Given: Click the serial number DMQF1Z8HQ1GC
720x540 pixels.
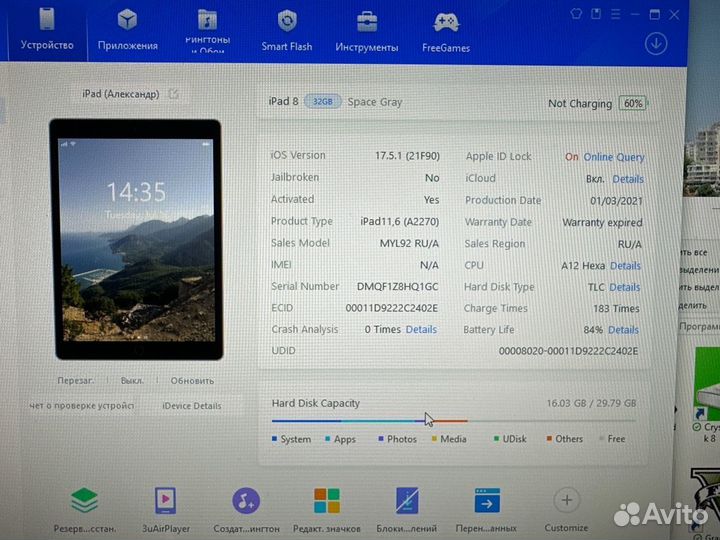Looking at the screenshot, I should pos(397,287).
